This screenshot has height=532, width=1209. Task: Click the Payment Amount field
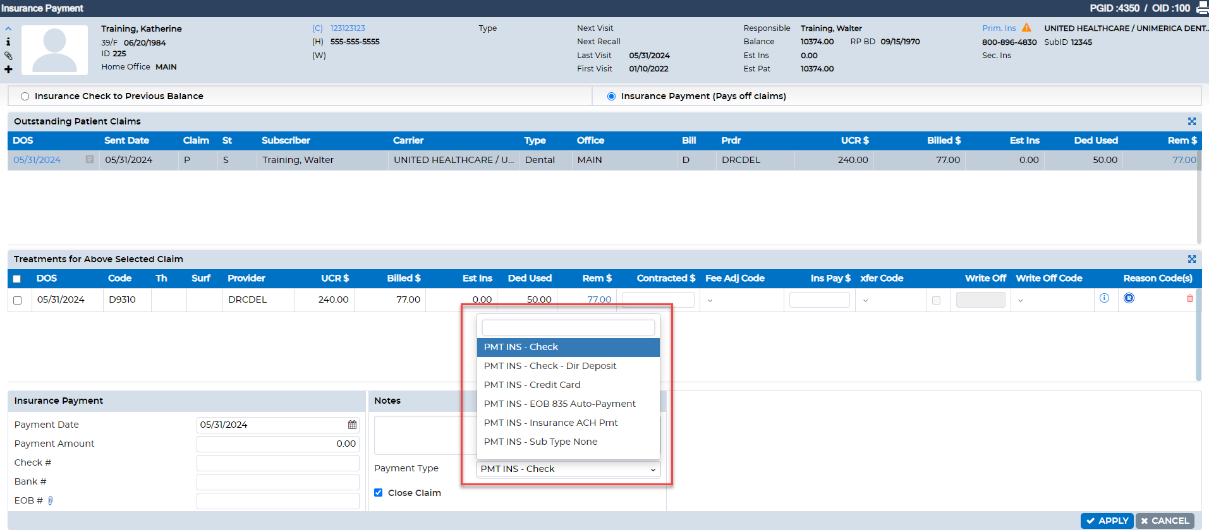pos(278,444)
